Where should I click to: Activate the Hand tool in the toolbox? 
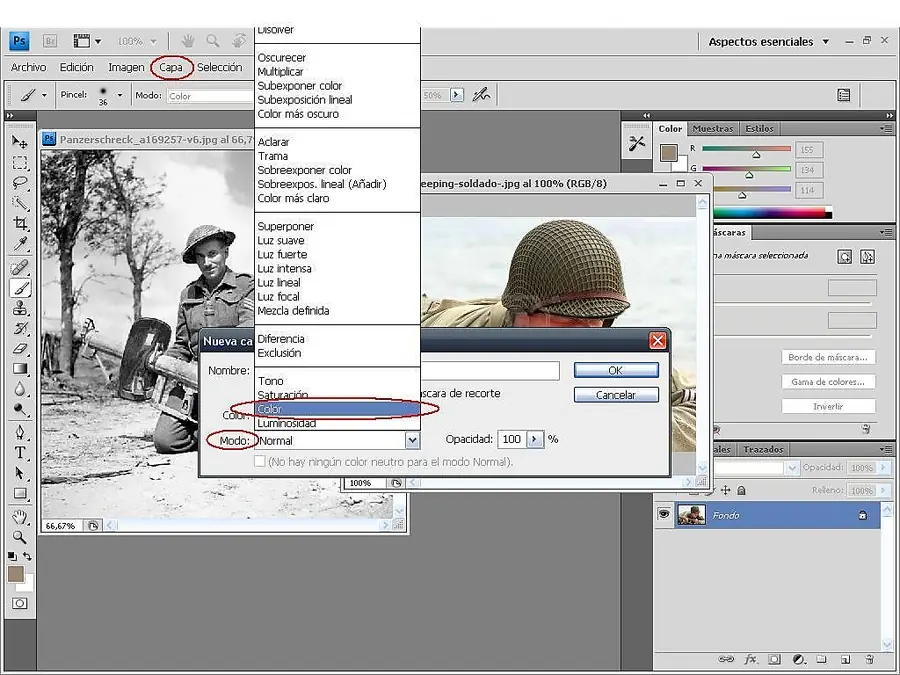click(x=20, y=517)
